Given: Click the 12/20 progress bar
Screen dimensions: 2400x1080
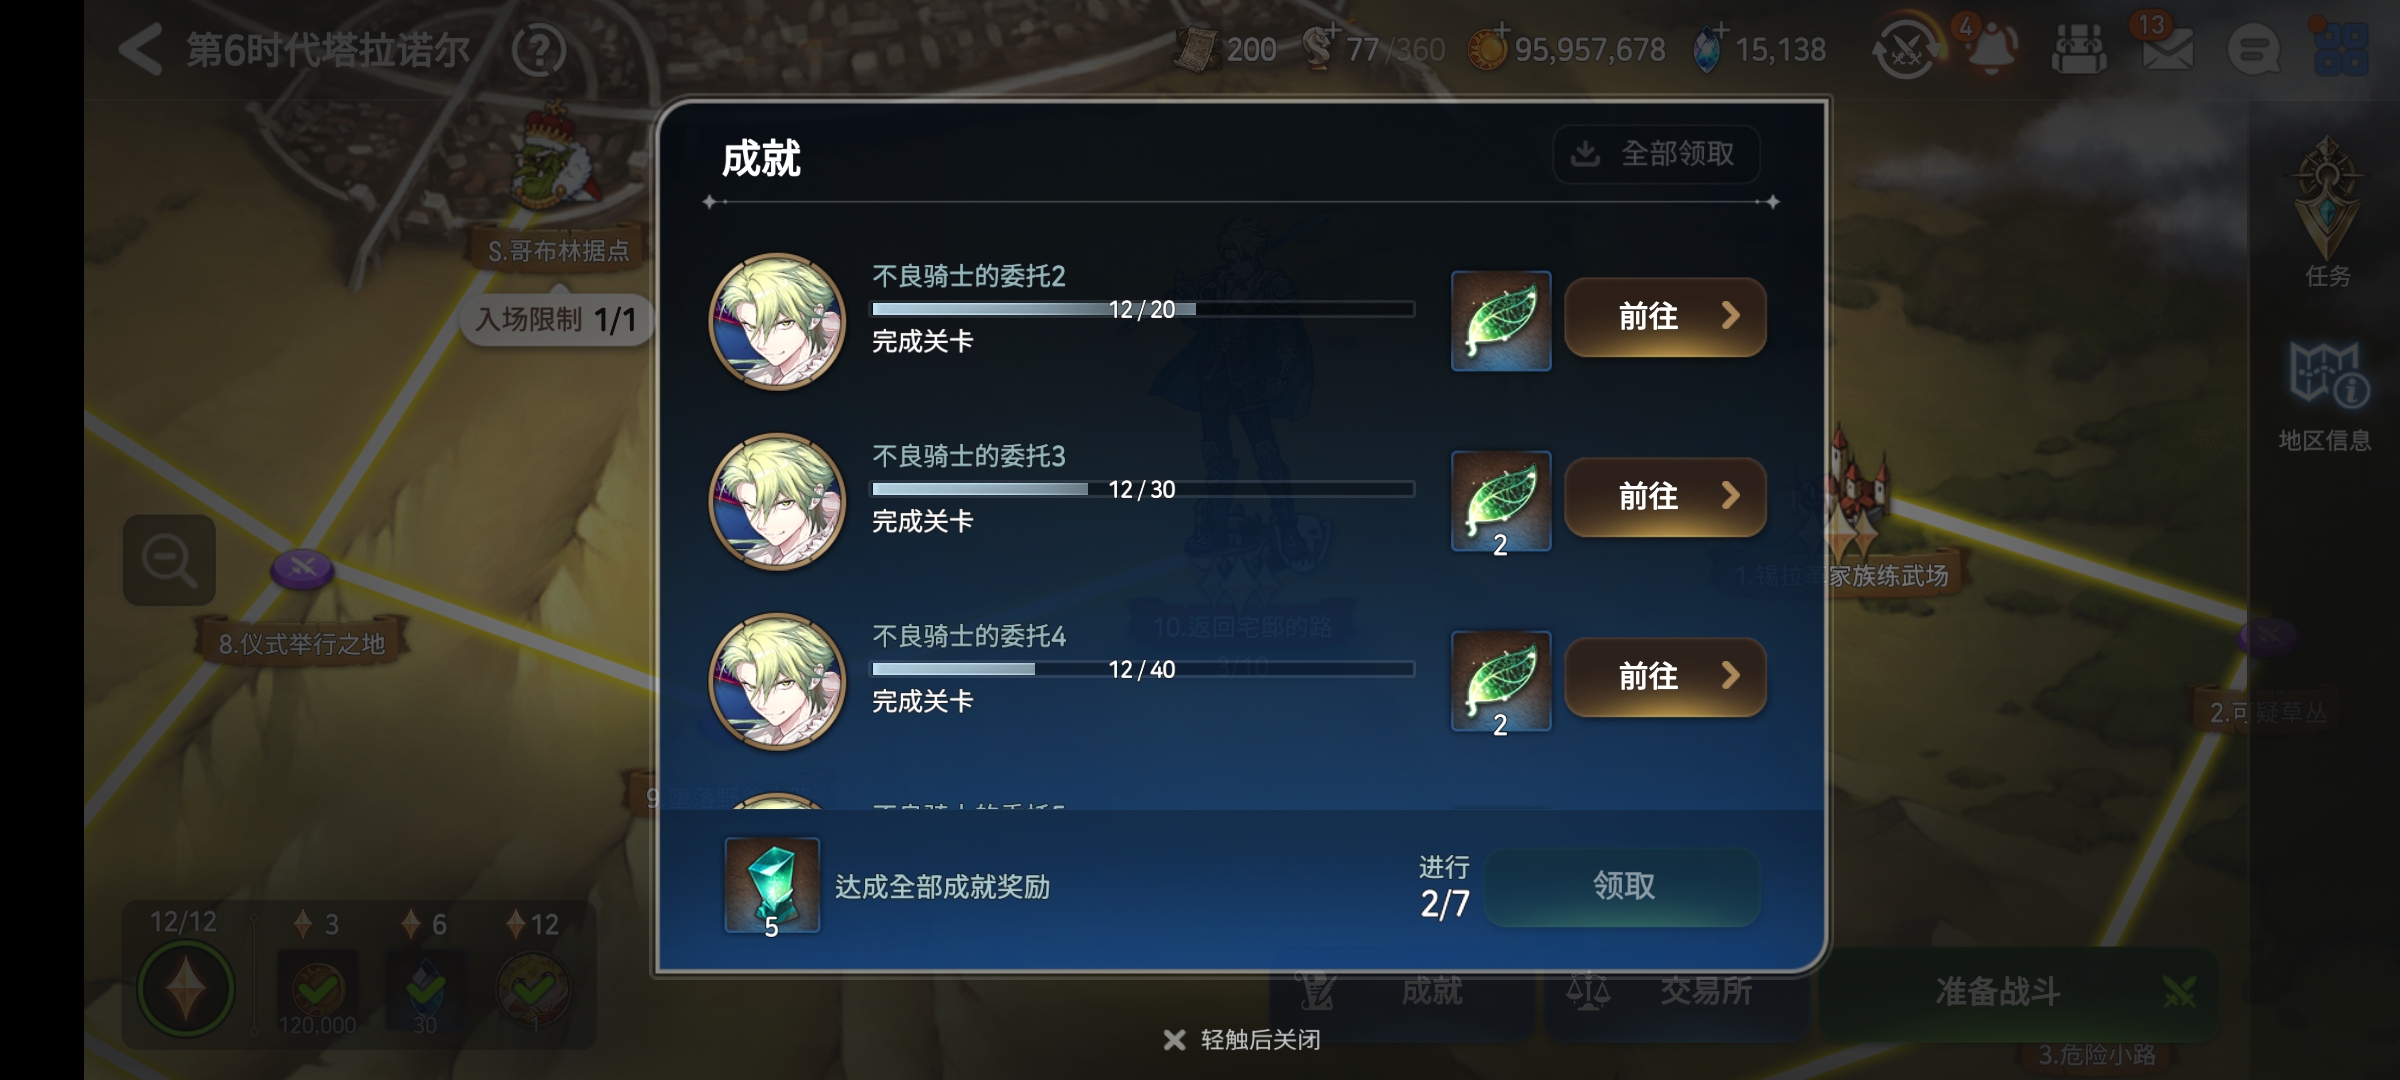Looking at the screenshot, I should pos(1143,309).
